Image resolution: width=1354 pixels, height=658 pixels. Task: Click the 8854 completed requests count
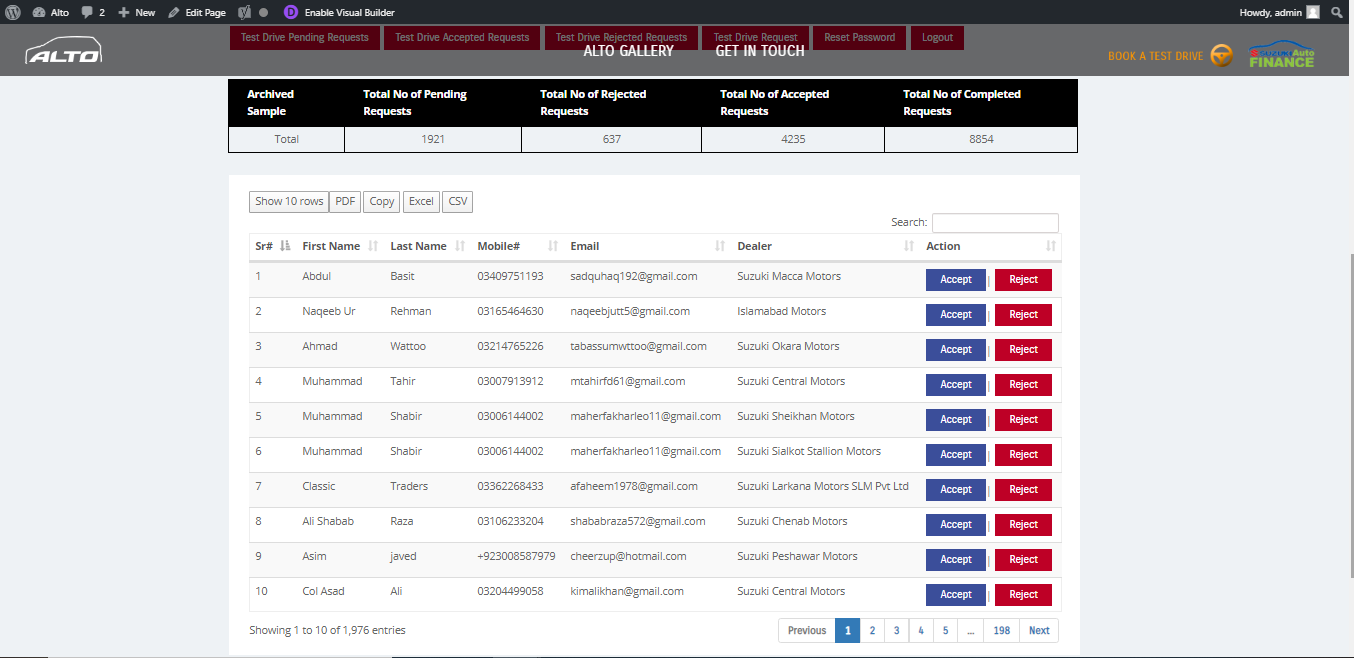click(981, 139)
